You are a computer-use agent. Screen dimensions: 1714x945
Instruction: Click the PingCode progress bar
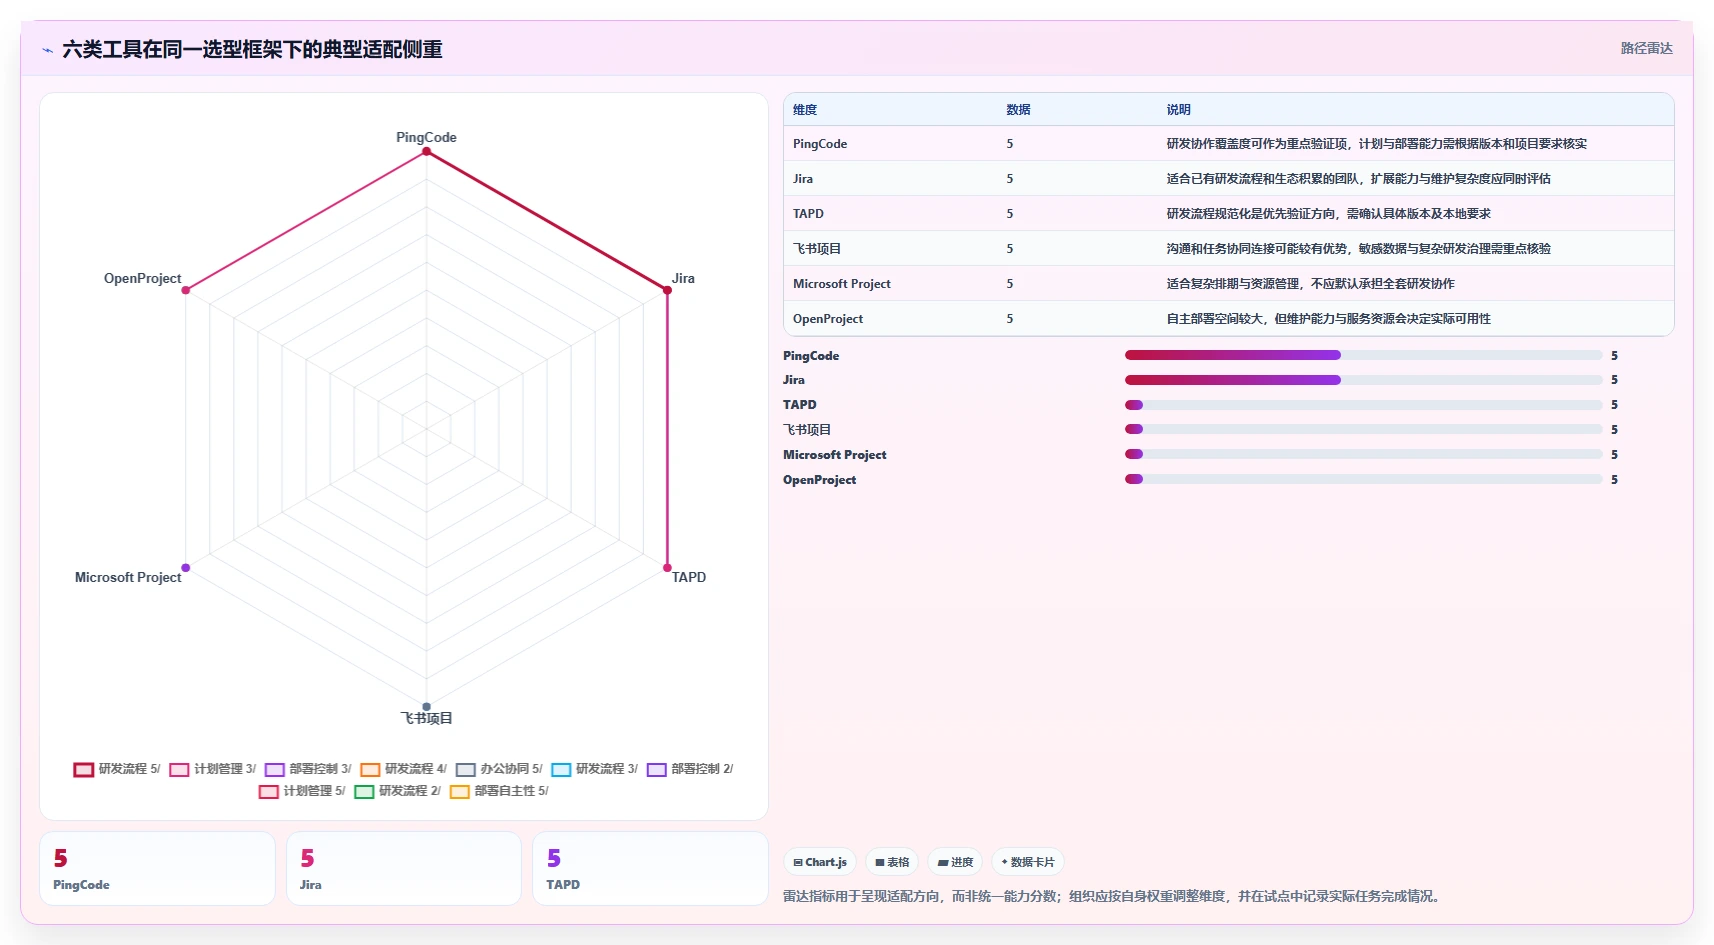(x=1363, y=355)
